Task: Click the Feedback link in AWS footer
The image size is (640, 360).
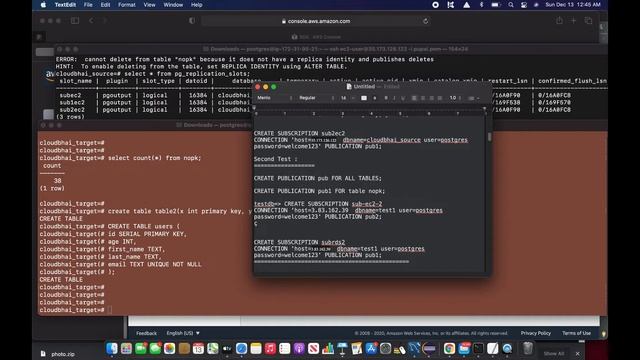Action: coord(146,333)
